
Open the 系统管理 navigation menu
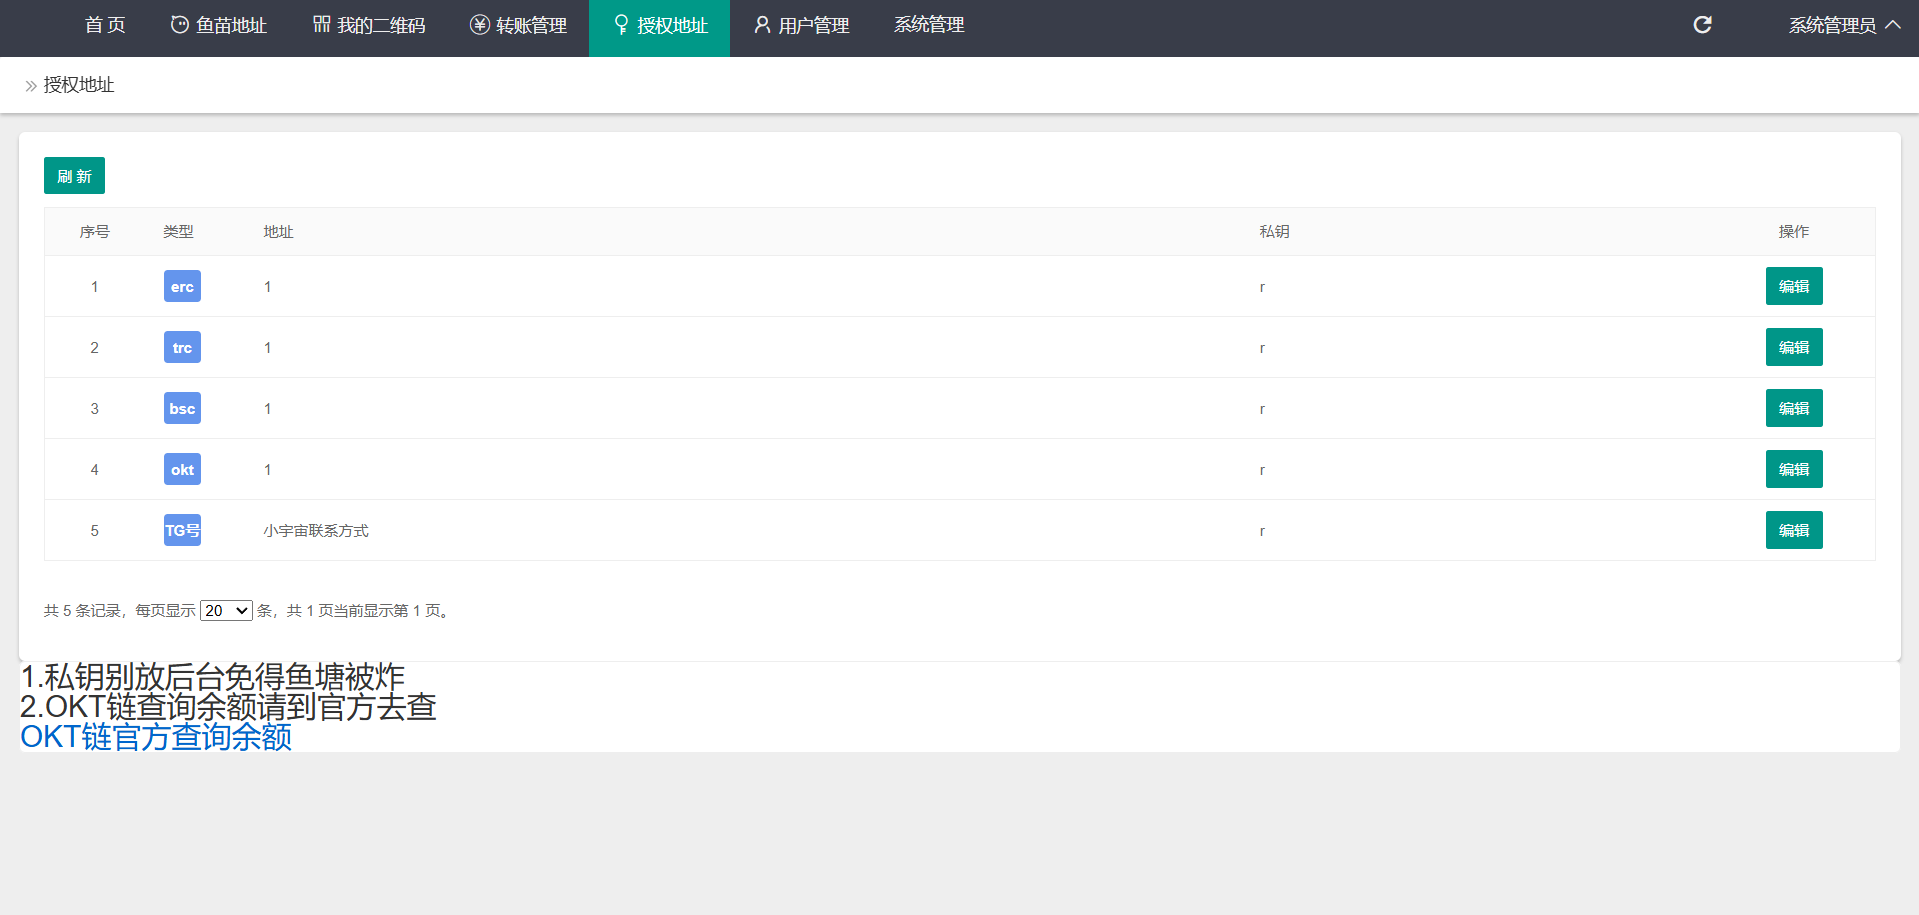point(929,25)
